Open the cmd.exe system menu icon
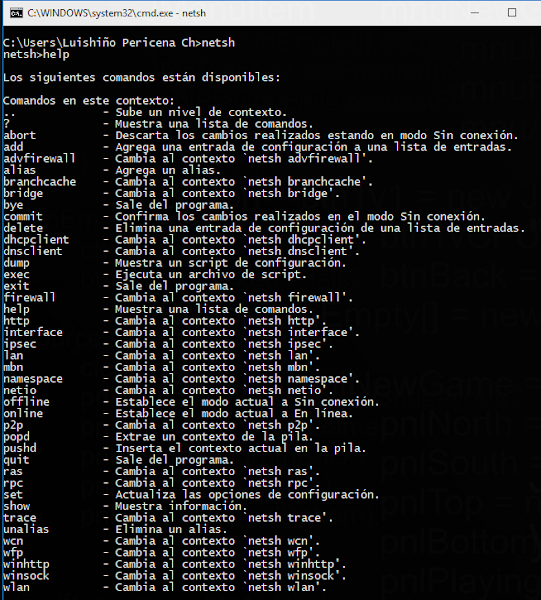This screenshot has width=541, height=600. coord(16,13)
